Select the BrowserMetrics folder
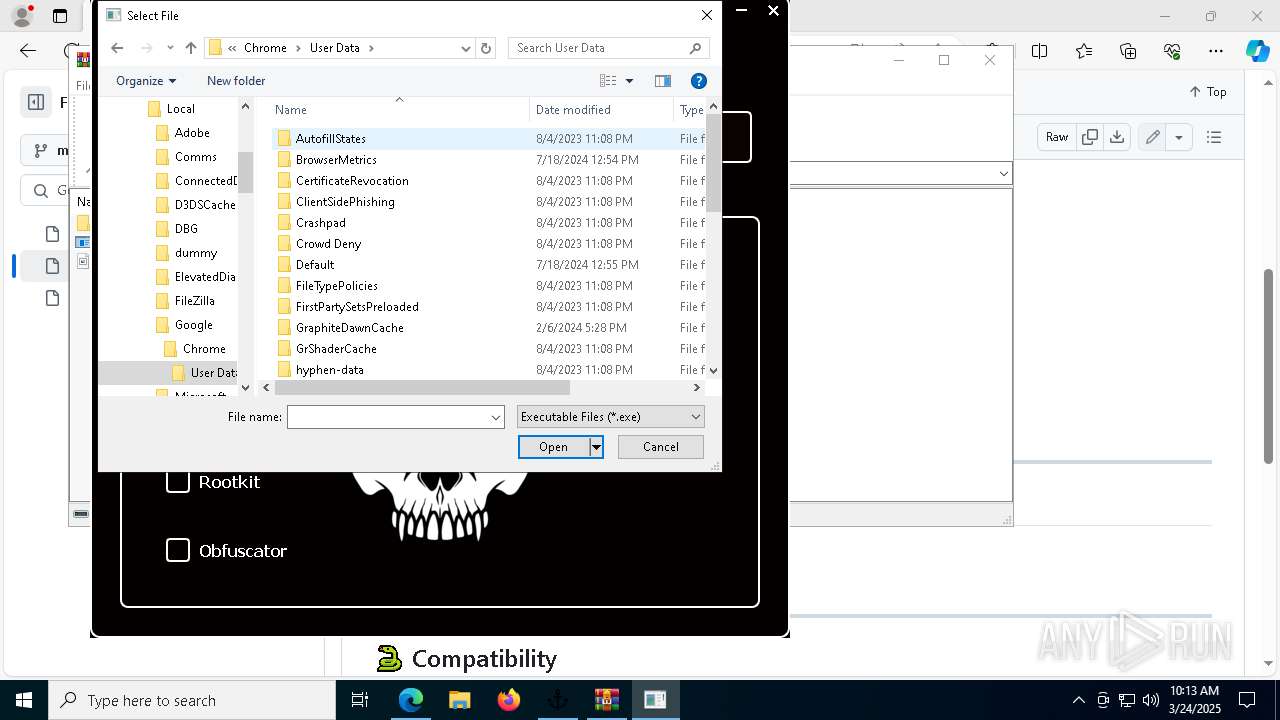This screenshot has height=720, width=1280. point(336,160)
